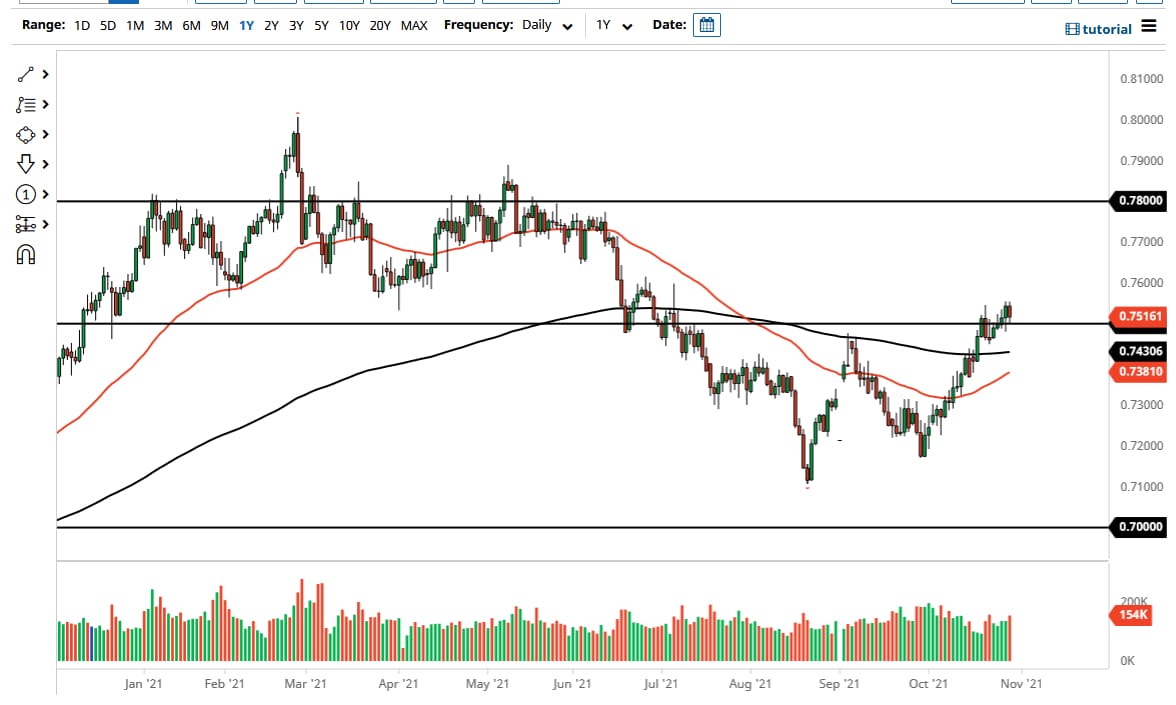Select the line drawing tool
The height and width of the screenshot is (705, 1176).
tap(26, 74)
